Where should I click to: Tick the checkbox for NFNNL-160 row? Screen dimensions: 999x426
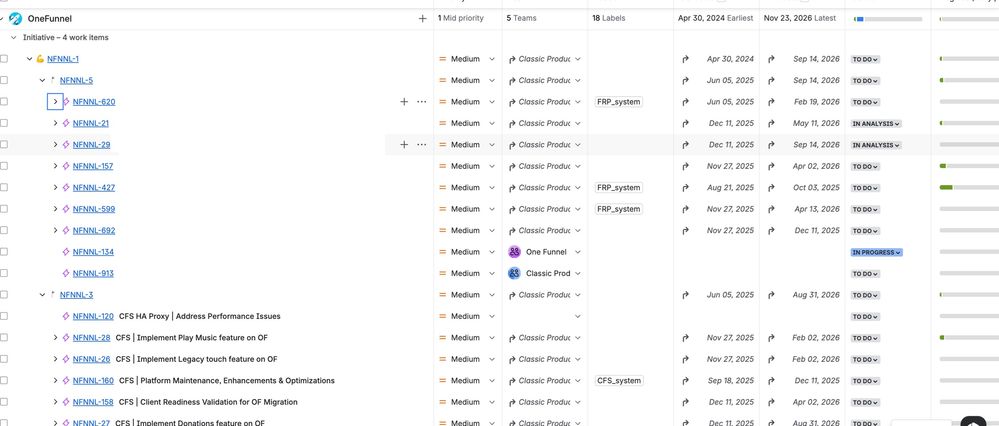[x=4, y=380]
